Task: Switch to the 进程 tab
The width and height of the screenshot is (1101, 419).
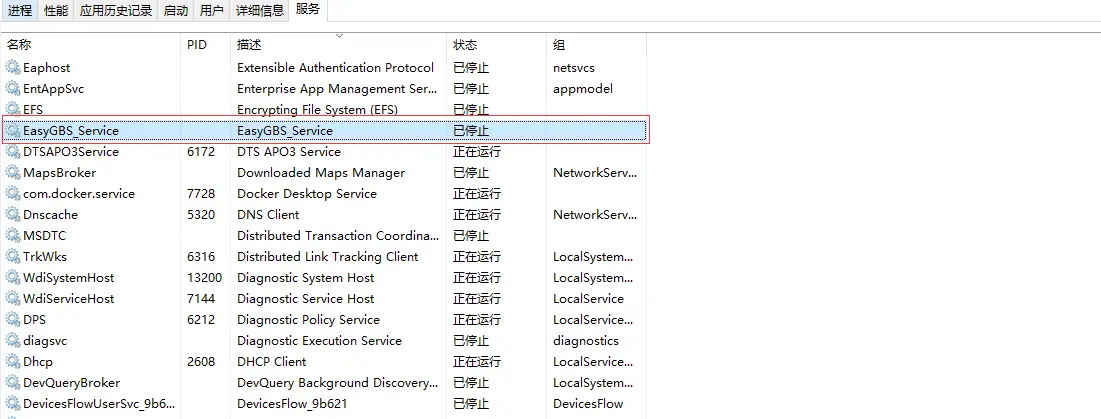Action: point(20,11)
